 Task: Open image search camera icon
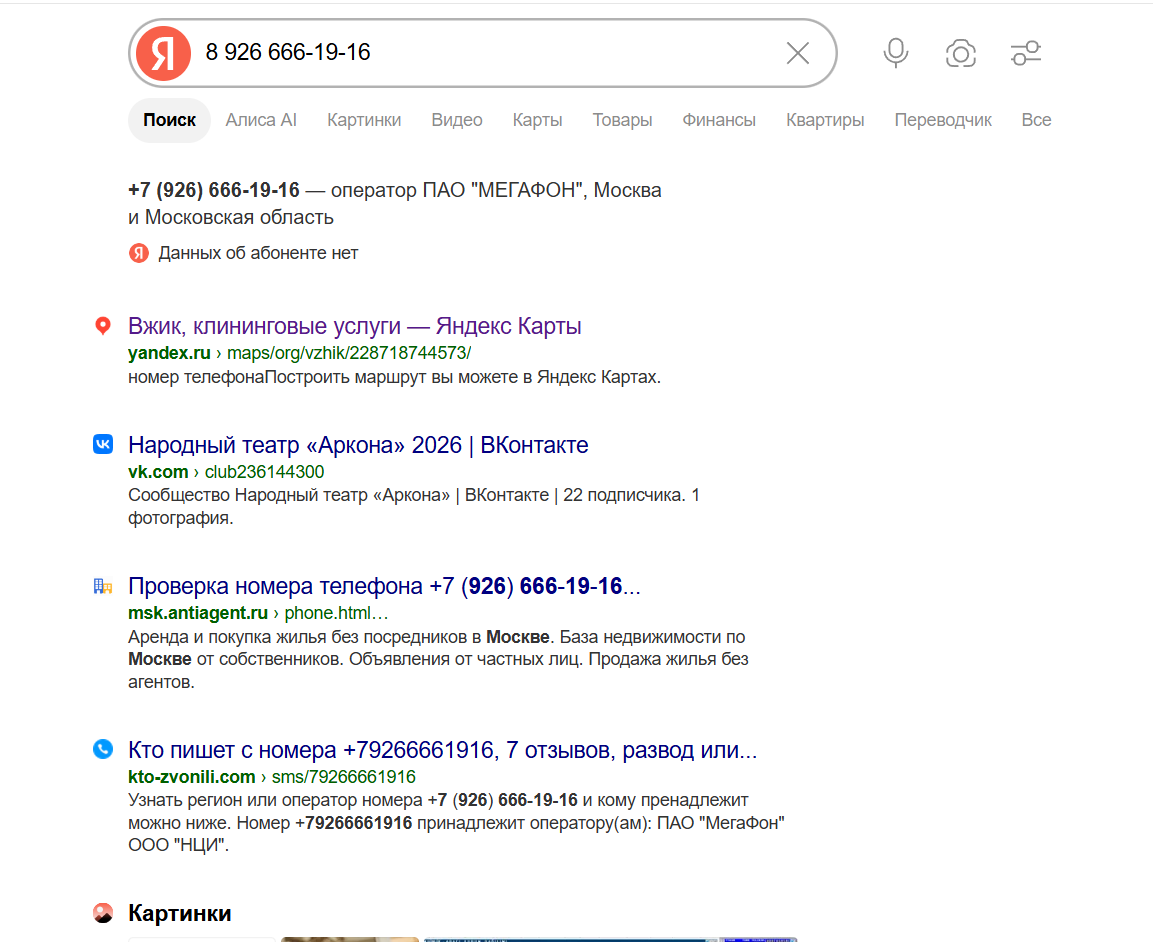[x=960, y=53]
